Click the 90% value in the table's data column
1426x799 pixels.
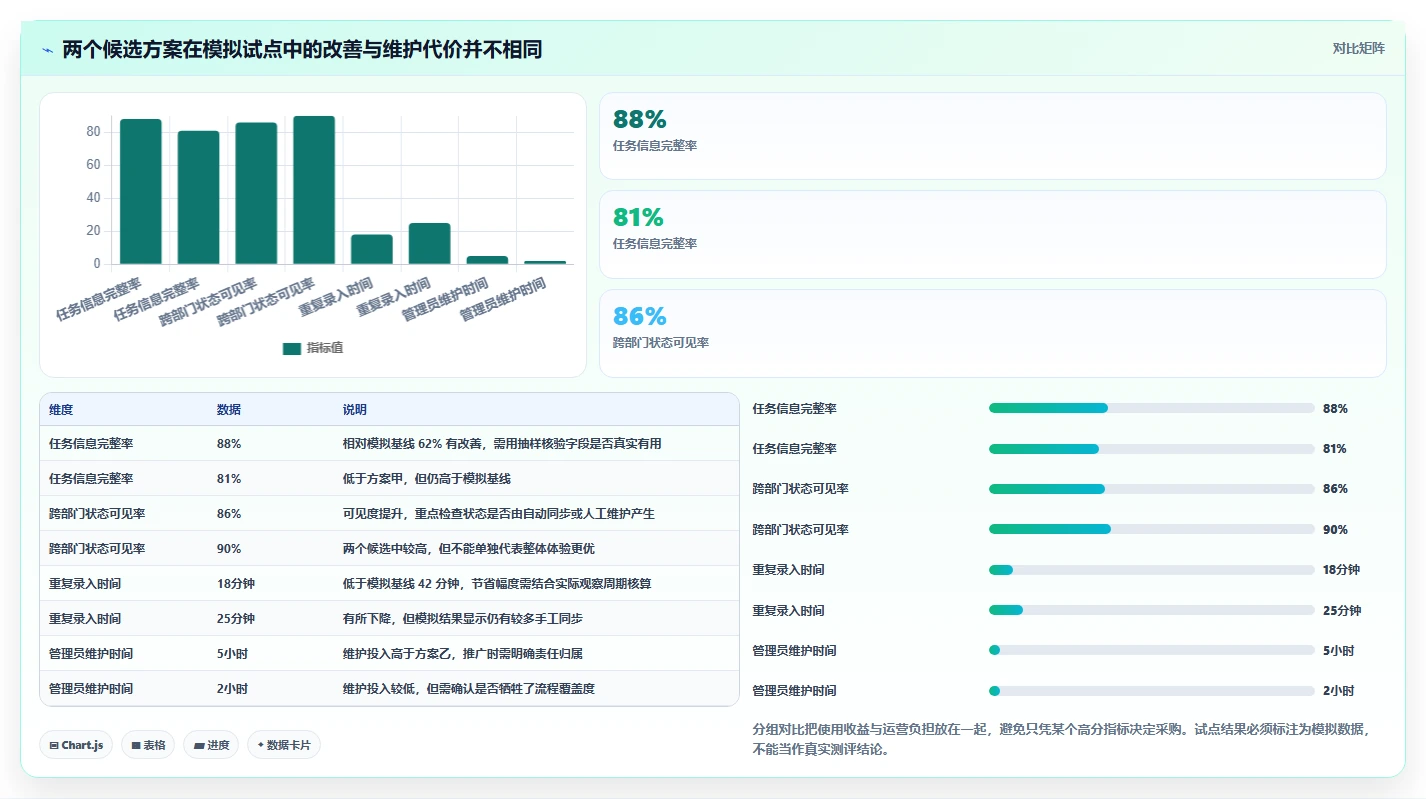pos(229,549)
